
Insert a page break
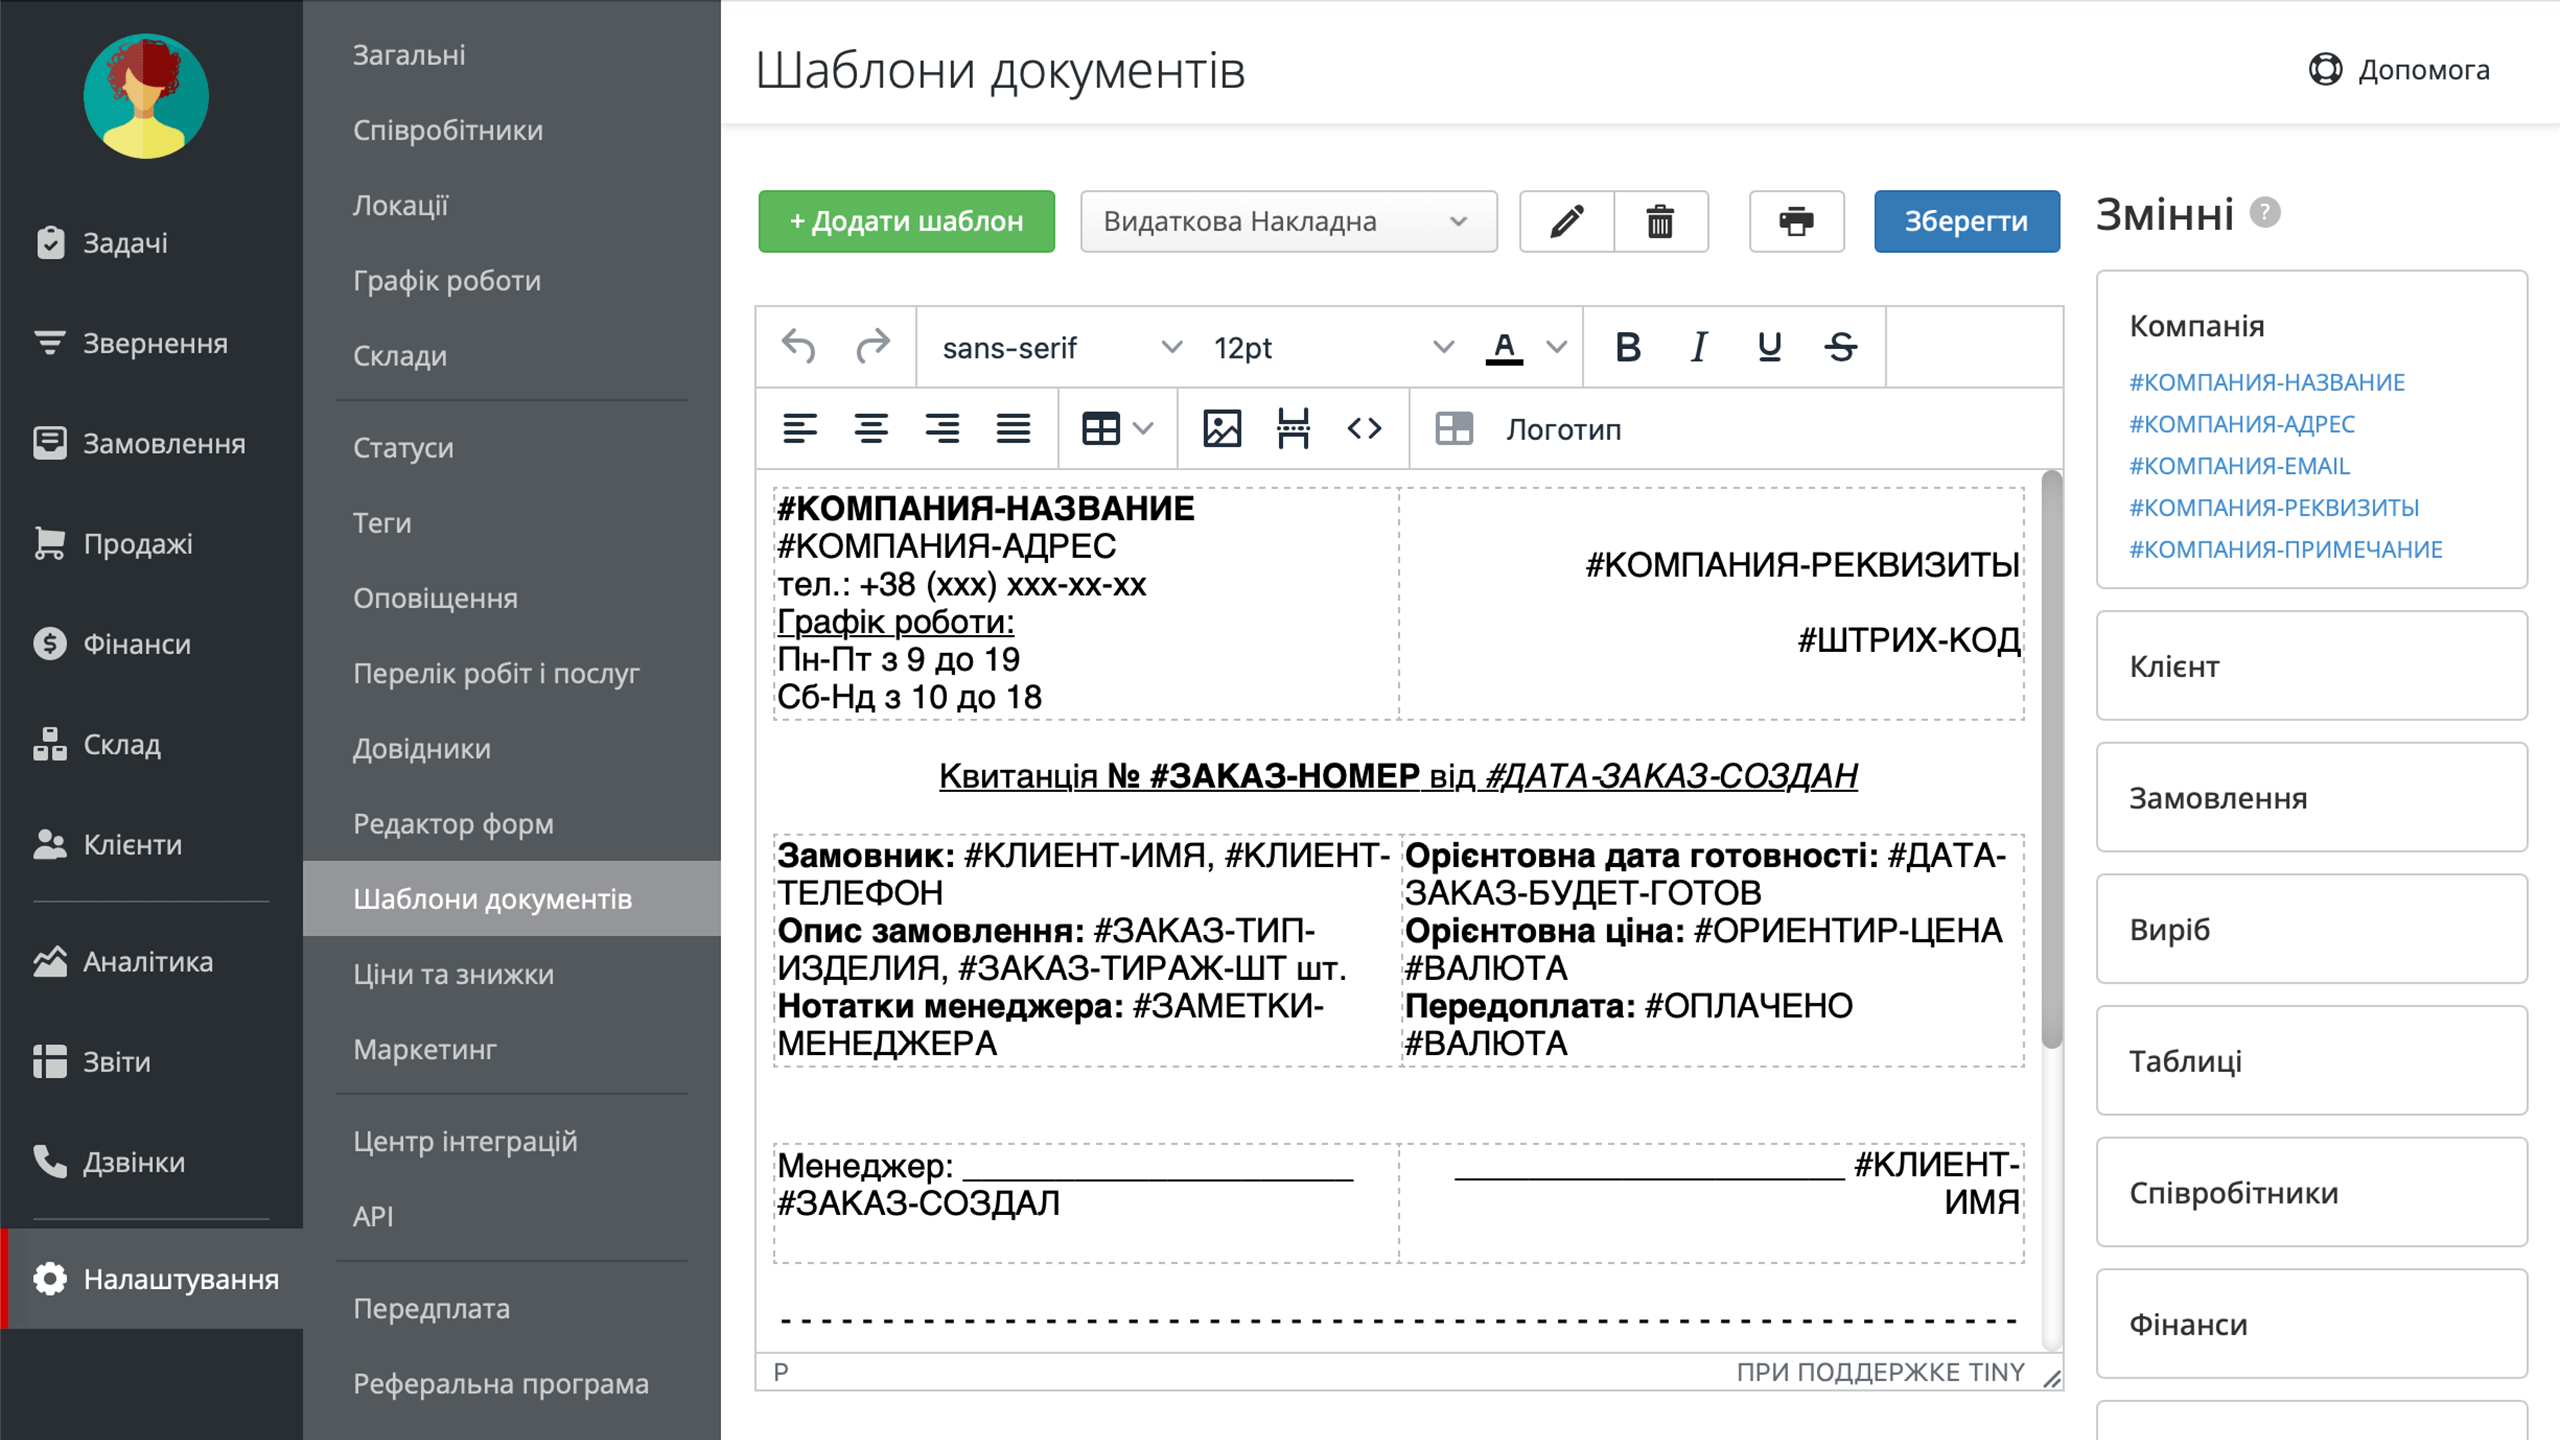point(1293,429)
